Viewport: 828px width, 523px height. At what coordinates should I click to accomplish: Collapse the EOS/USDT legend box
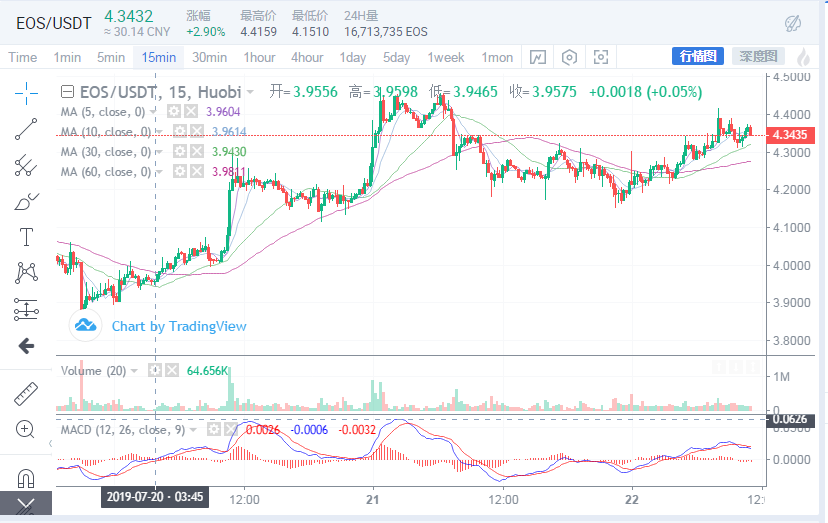point(67,92)
